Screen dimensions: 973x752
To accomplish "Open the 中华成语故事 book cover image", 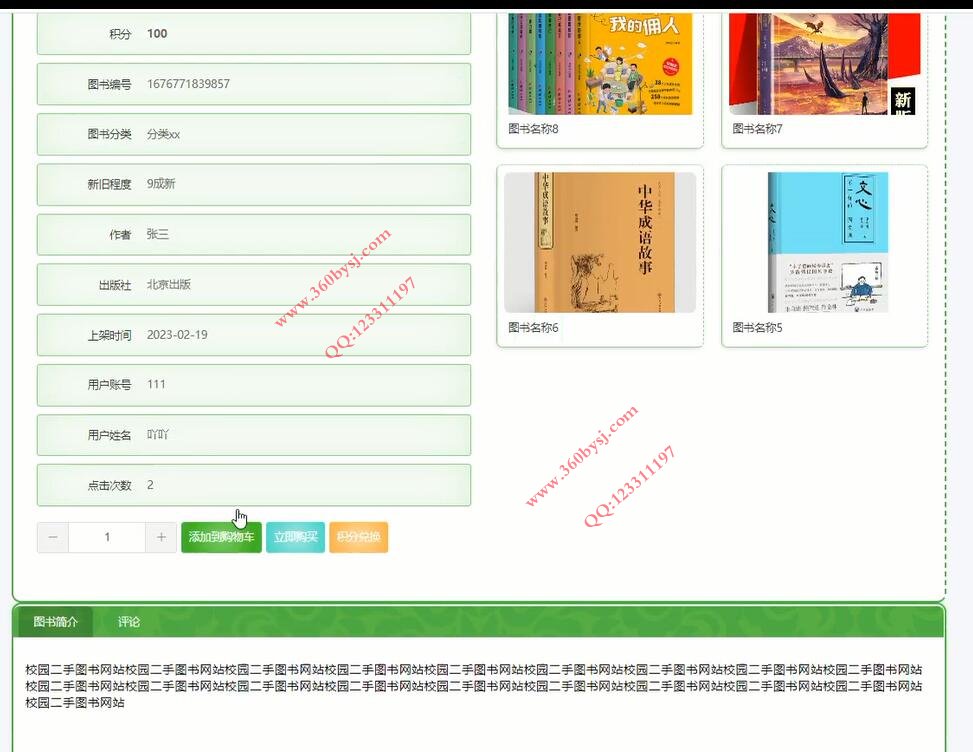I will (600, 243).
